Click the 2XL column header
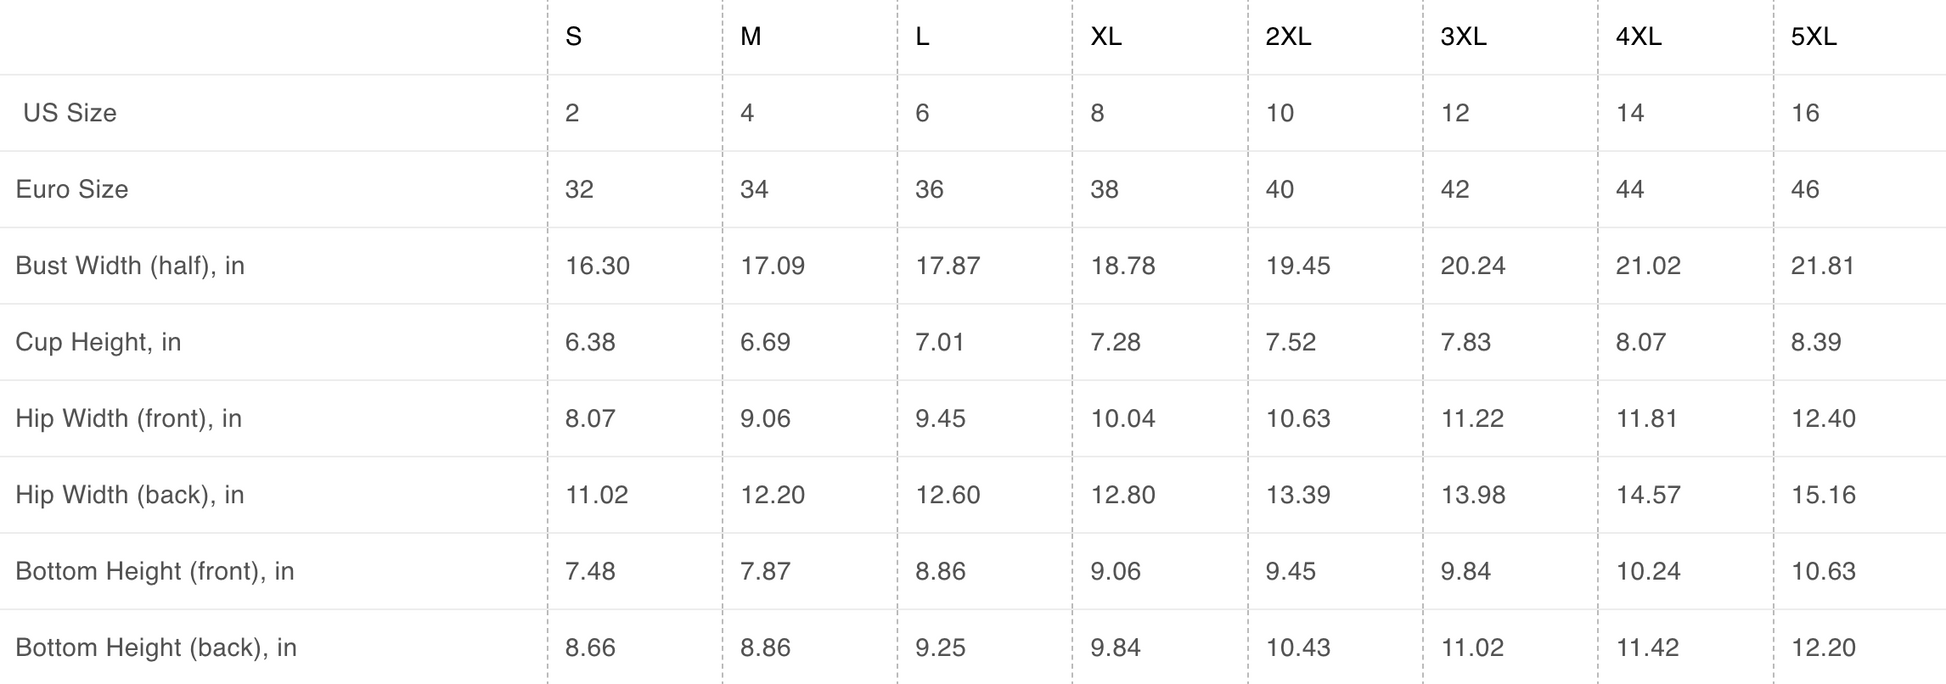The height and width of the screenshot is (684, 1946). (1288, 37)
